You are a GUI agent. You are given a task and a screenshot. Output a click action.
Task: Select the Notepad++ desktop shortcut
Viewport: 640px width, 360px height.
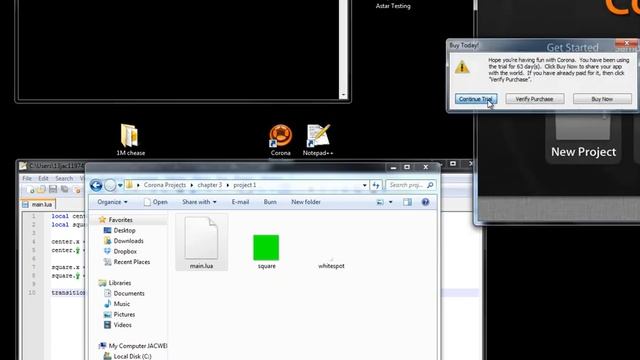318,140
